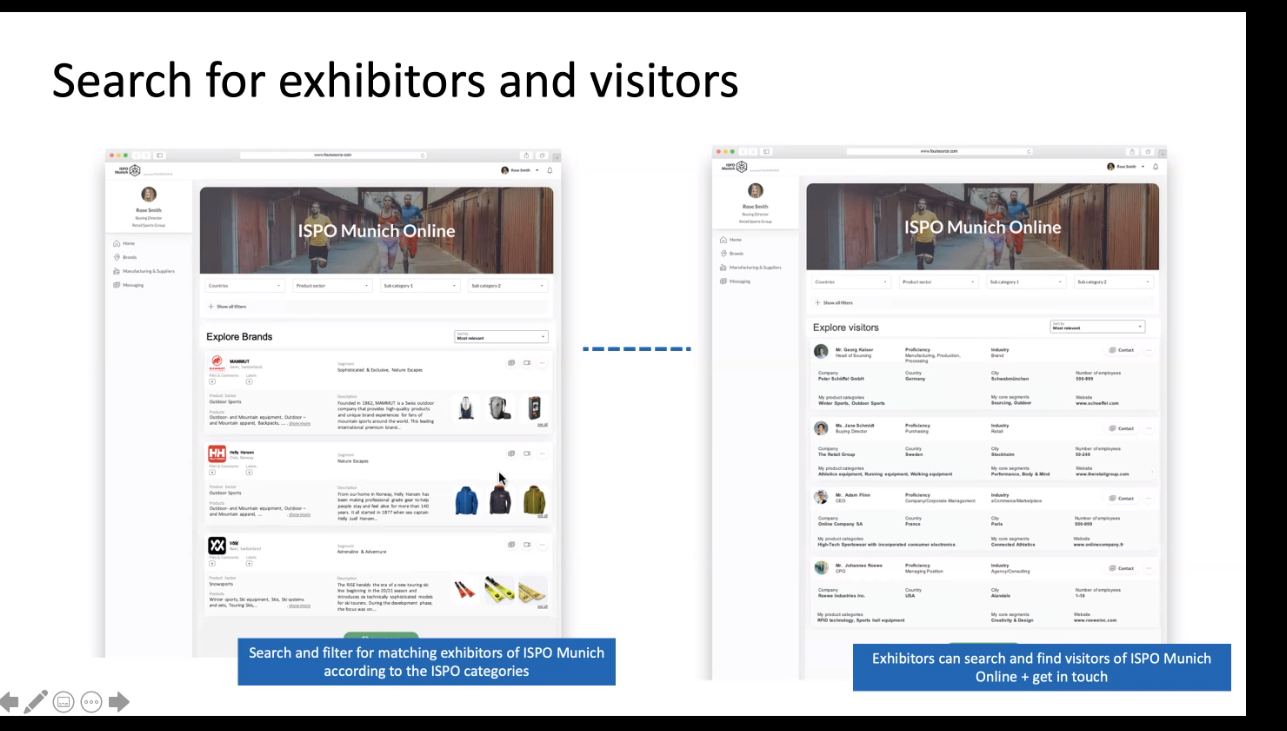Click chat icon on Völkl card
This screenshot has width=1287, height=731.
511,545
